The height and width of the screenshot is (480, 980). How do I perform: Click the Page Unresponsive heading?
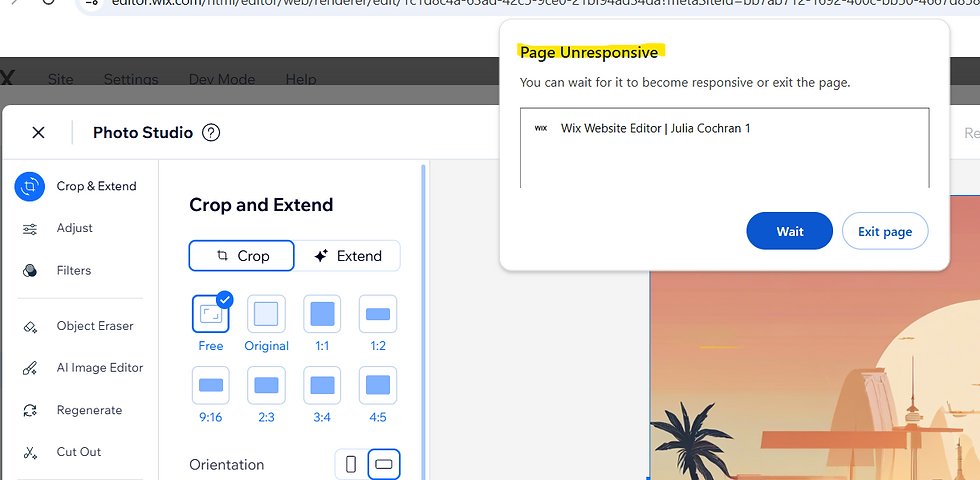click(589, 52)
